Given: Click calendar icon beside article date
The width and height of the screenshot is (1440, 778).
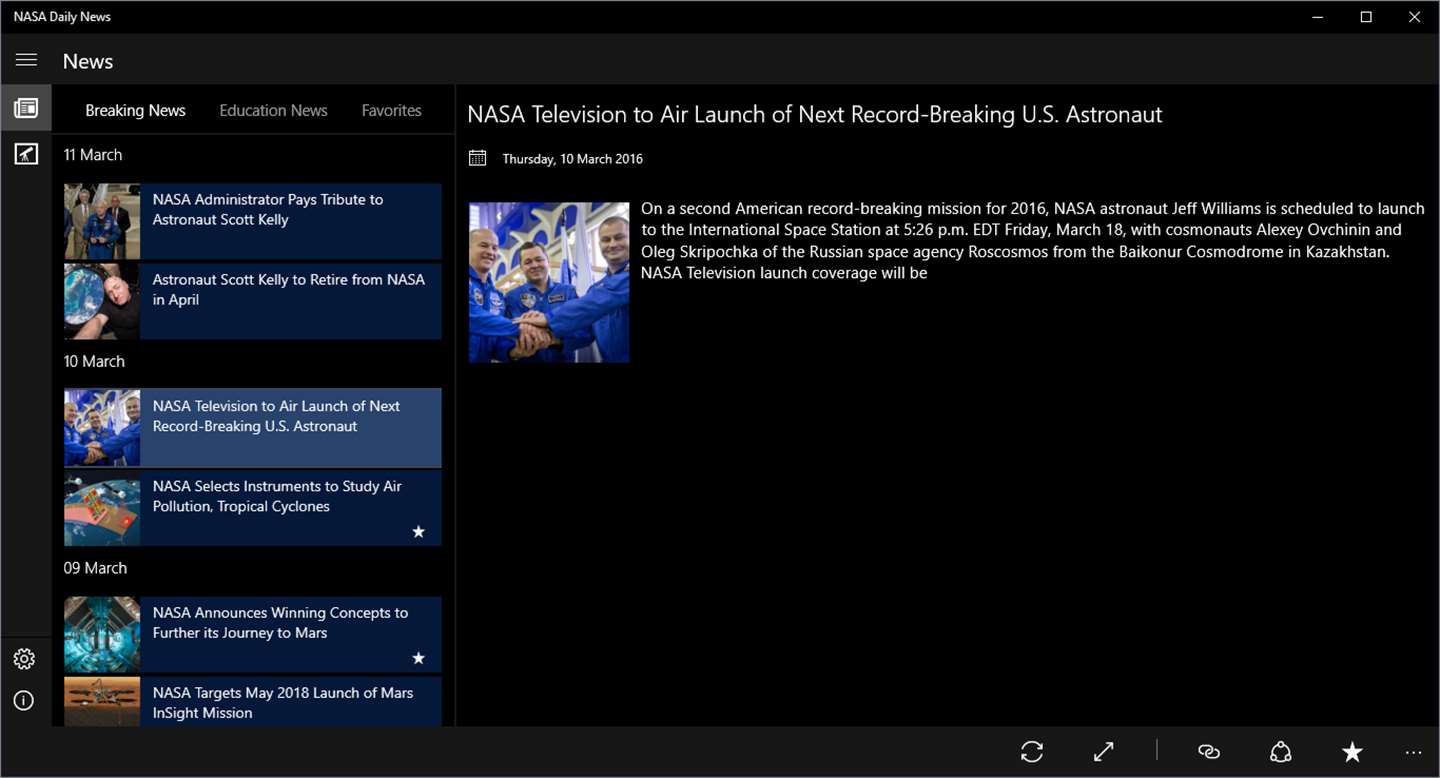Looking at the screenshot, I should coord(478,158).
